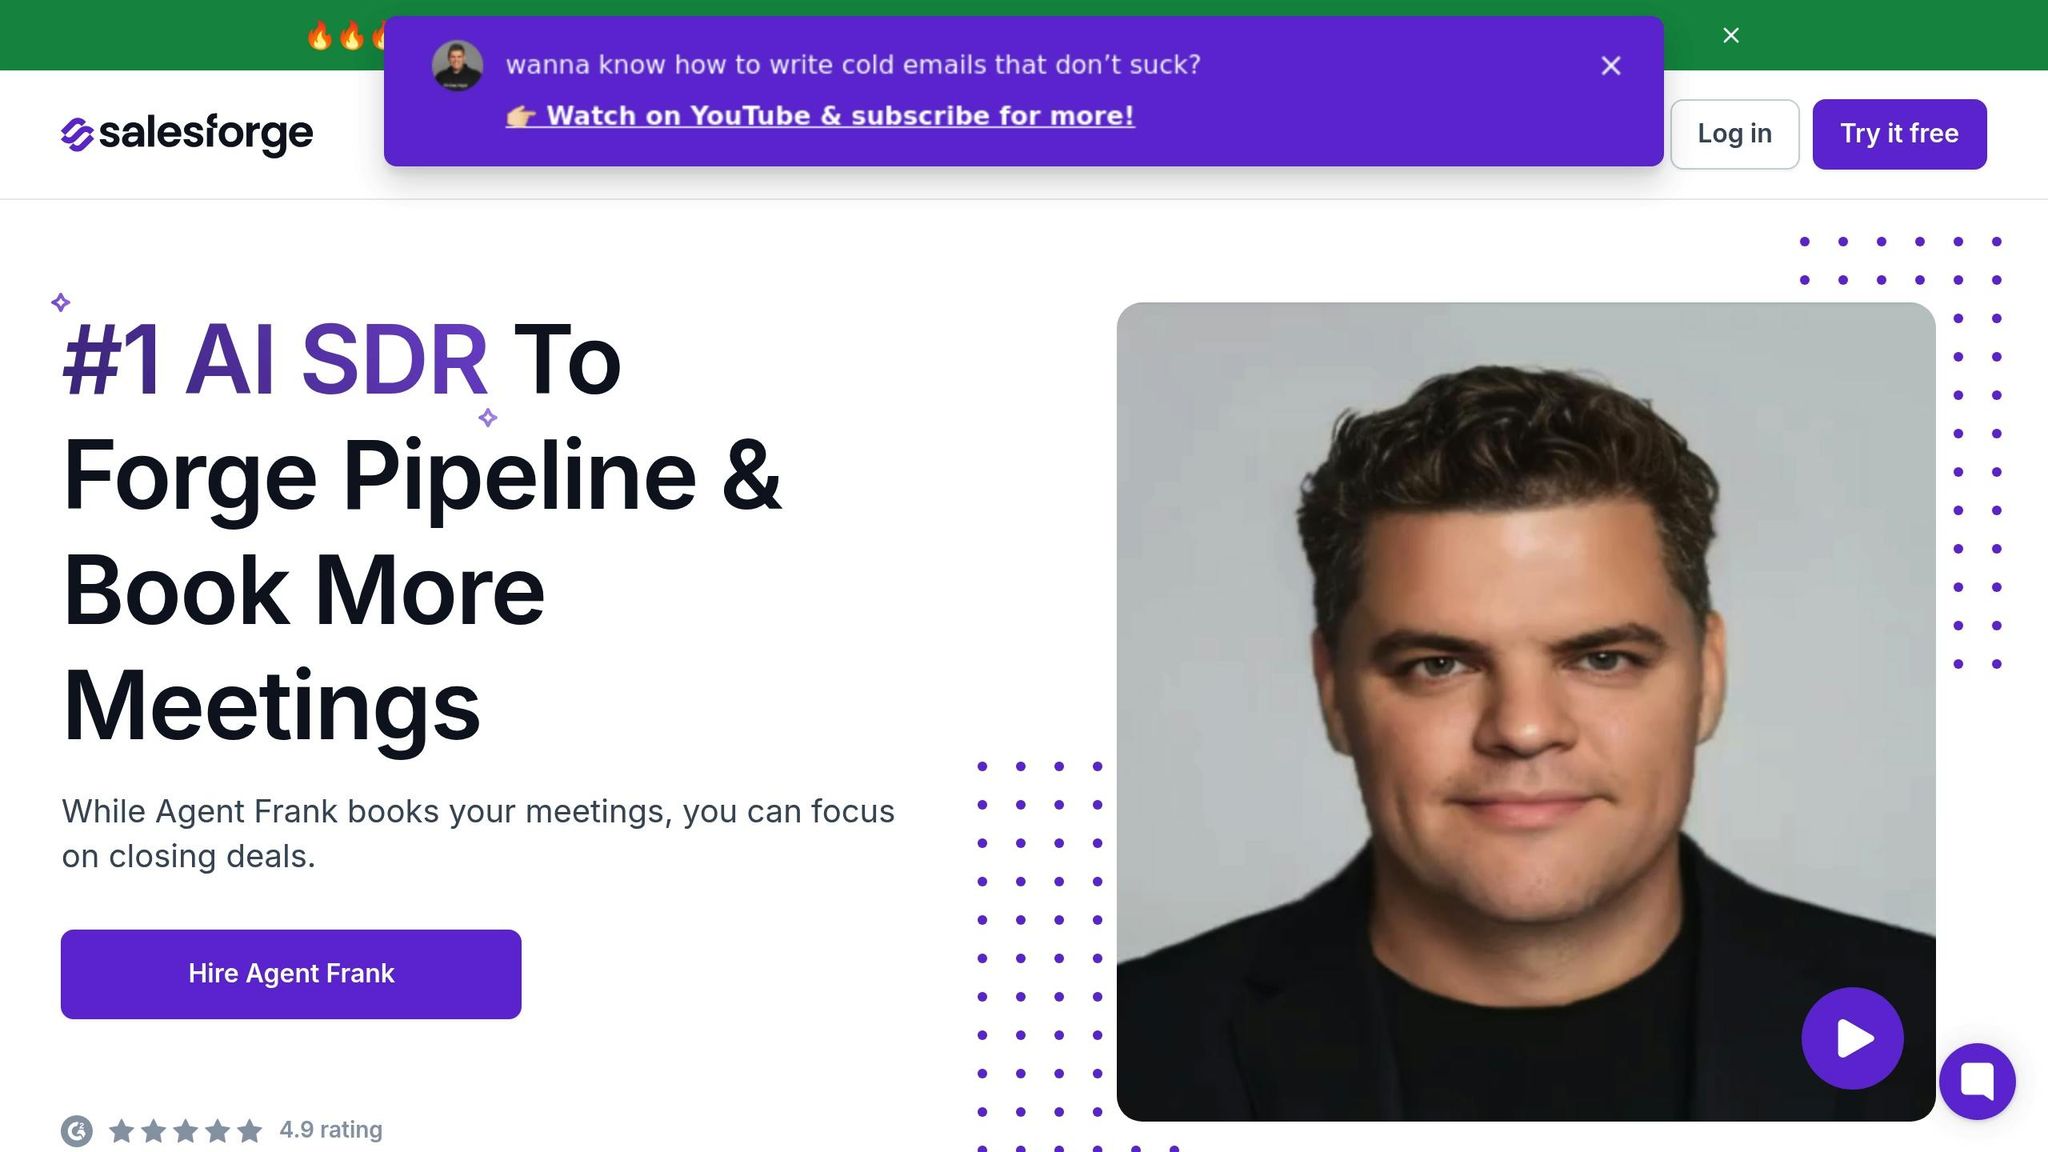Click Agent Frank's portrait thumbnail
This screenshot has height=1152, width=2048.
coord(1526,711)
